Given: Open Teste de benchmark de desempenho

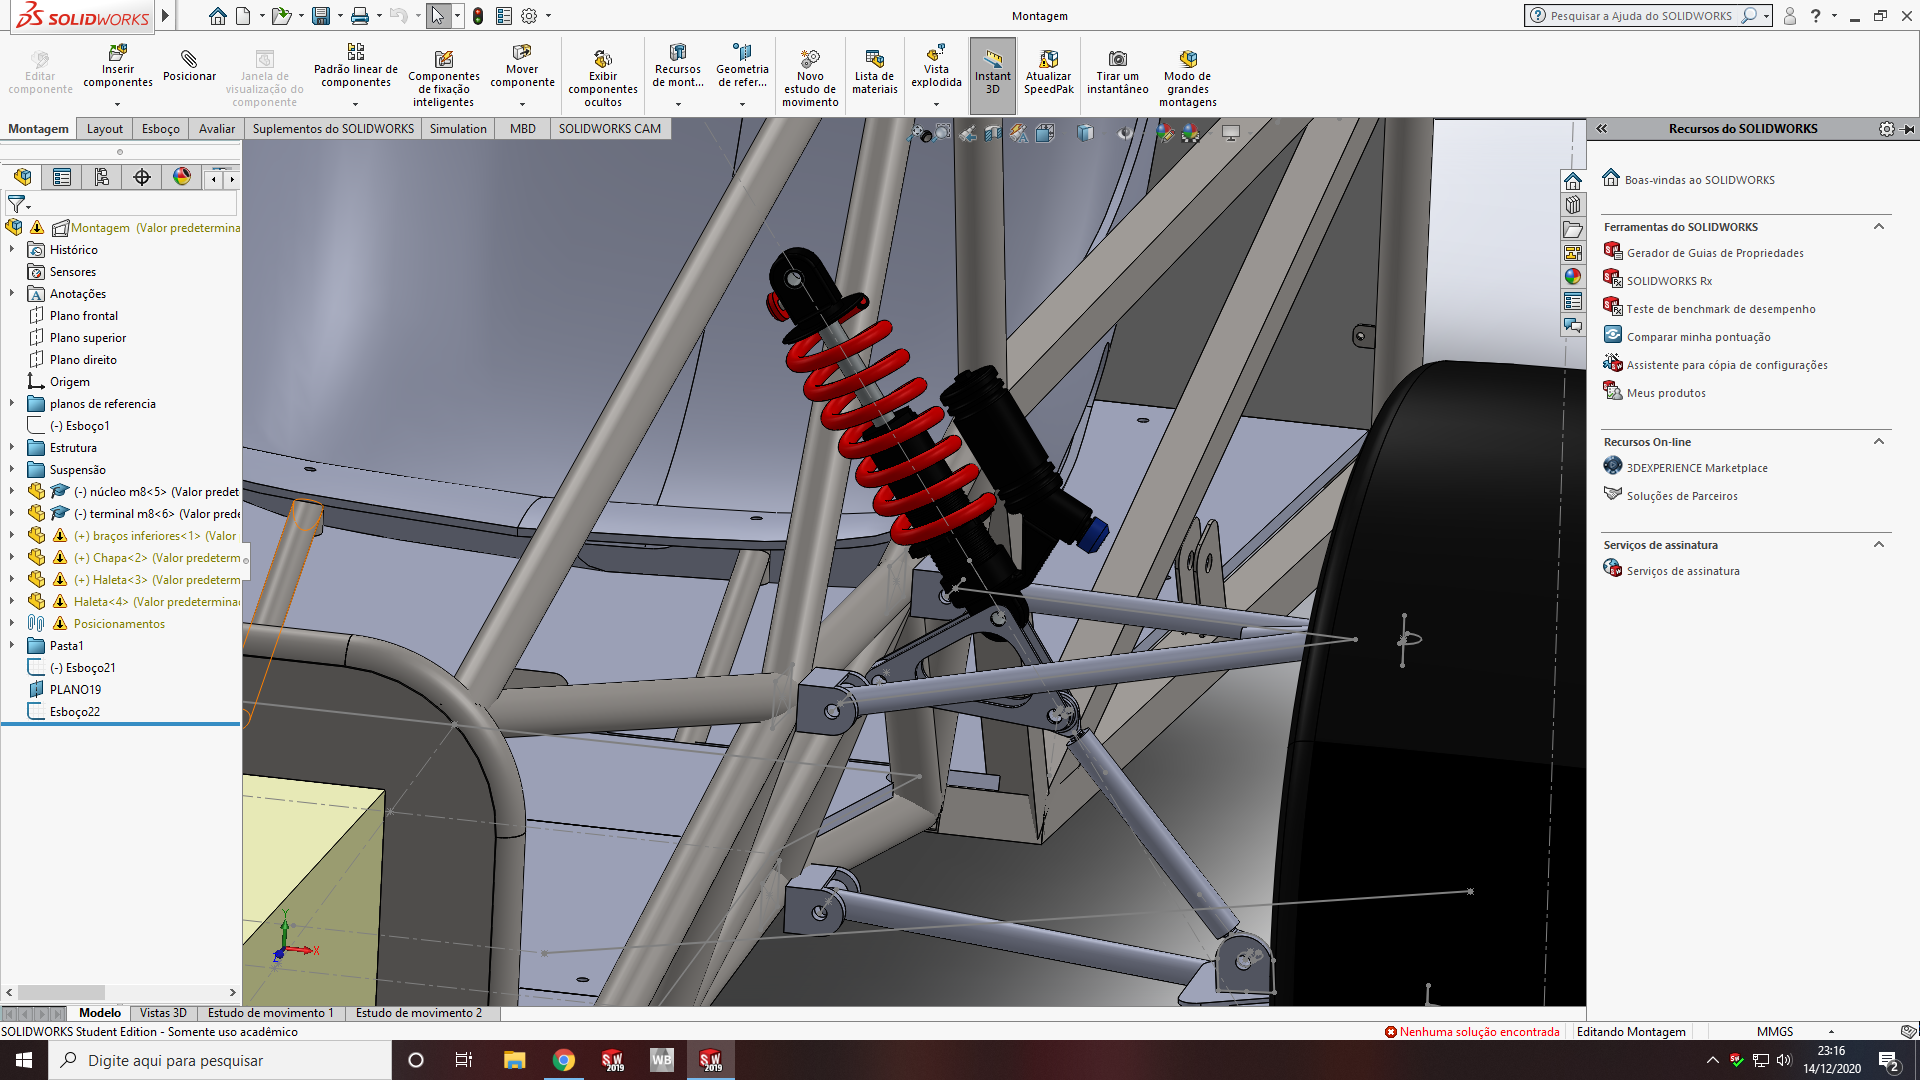Looking at the screenshot, I should (1721, 309).
